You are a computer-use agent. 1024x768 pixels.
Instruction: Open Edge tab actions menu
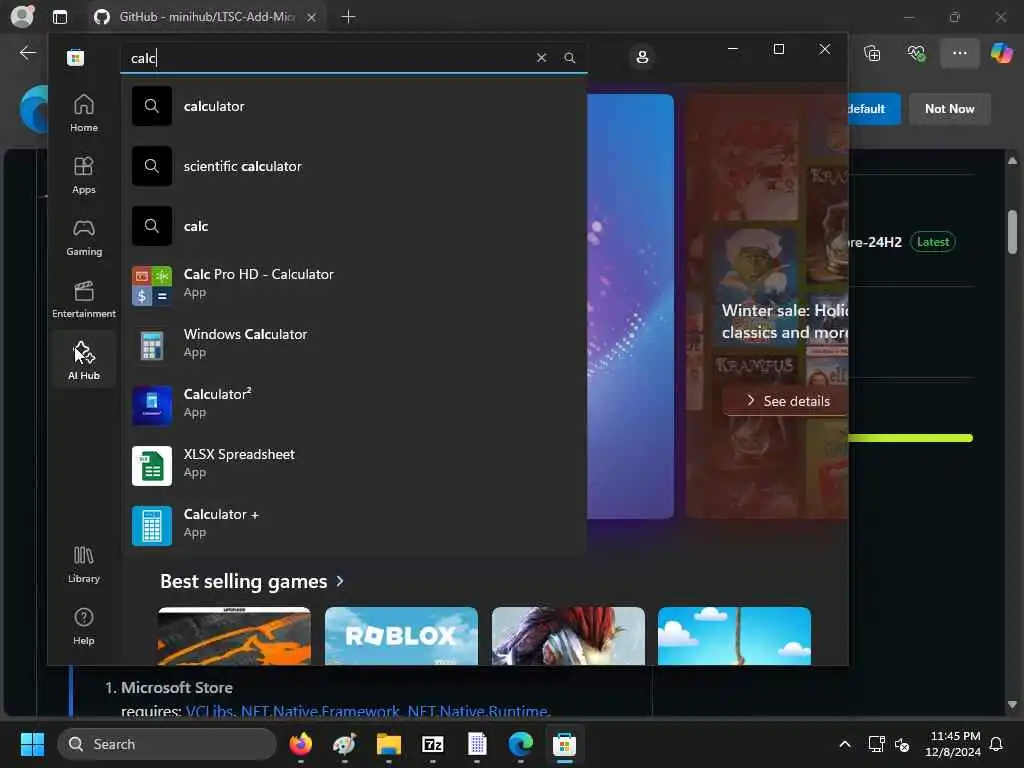click(x=59, y=17)
